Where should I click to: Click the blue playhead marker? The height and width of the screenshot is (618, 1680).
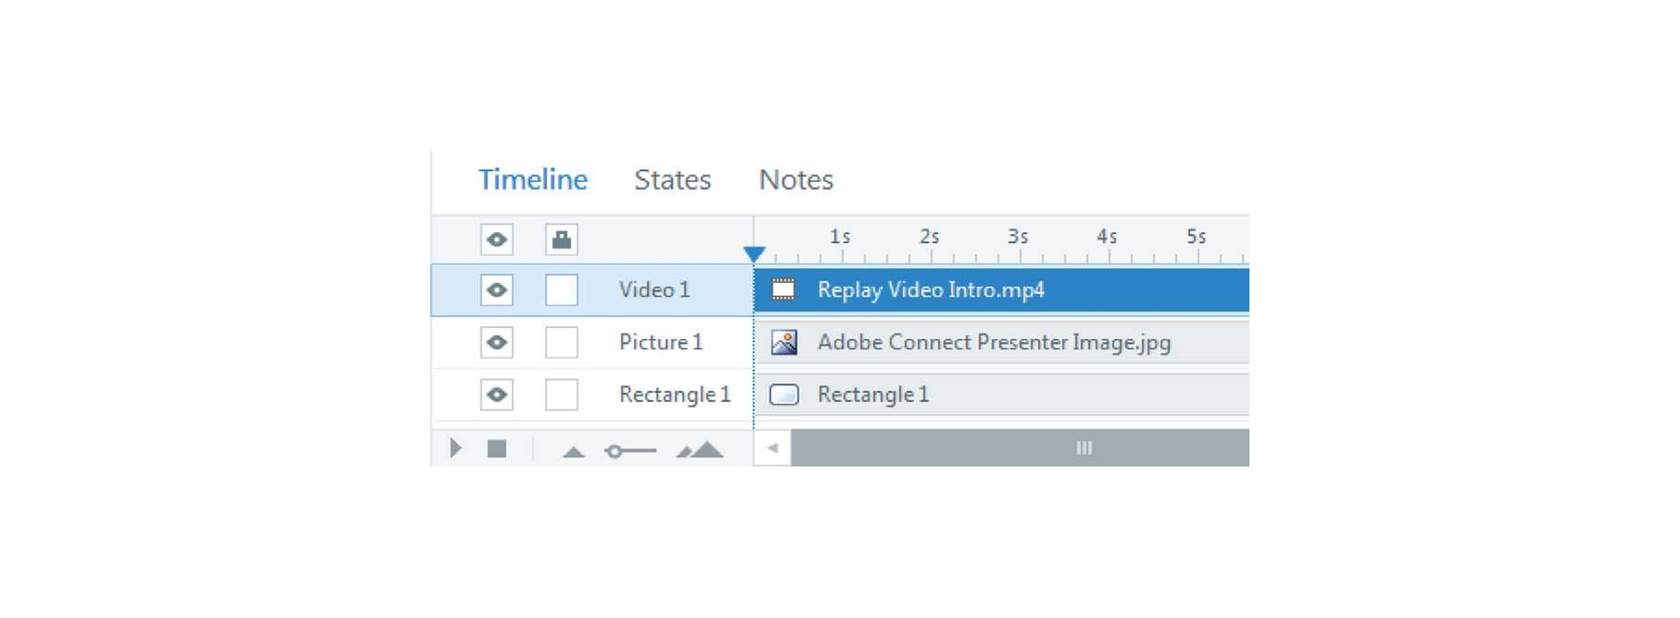click(x=755, y=255)
